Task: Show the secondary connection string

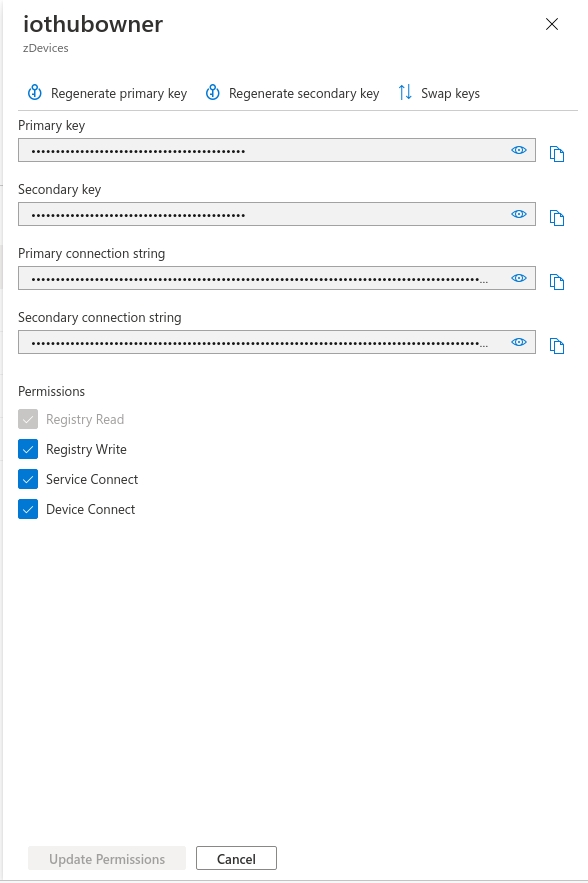Action: coord(519,342)
